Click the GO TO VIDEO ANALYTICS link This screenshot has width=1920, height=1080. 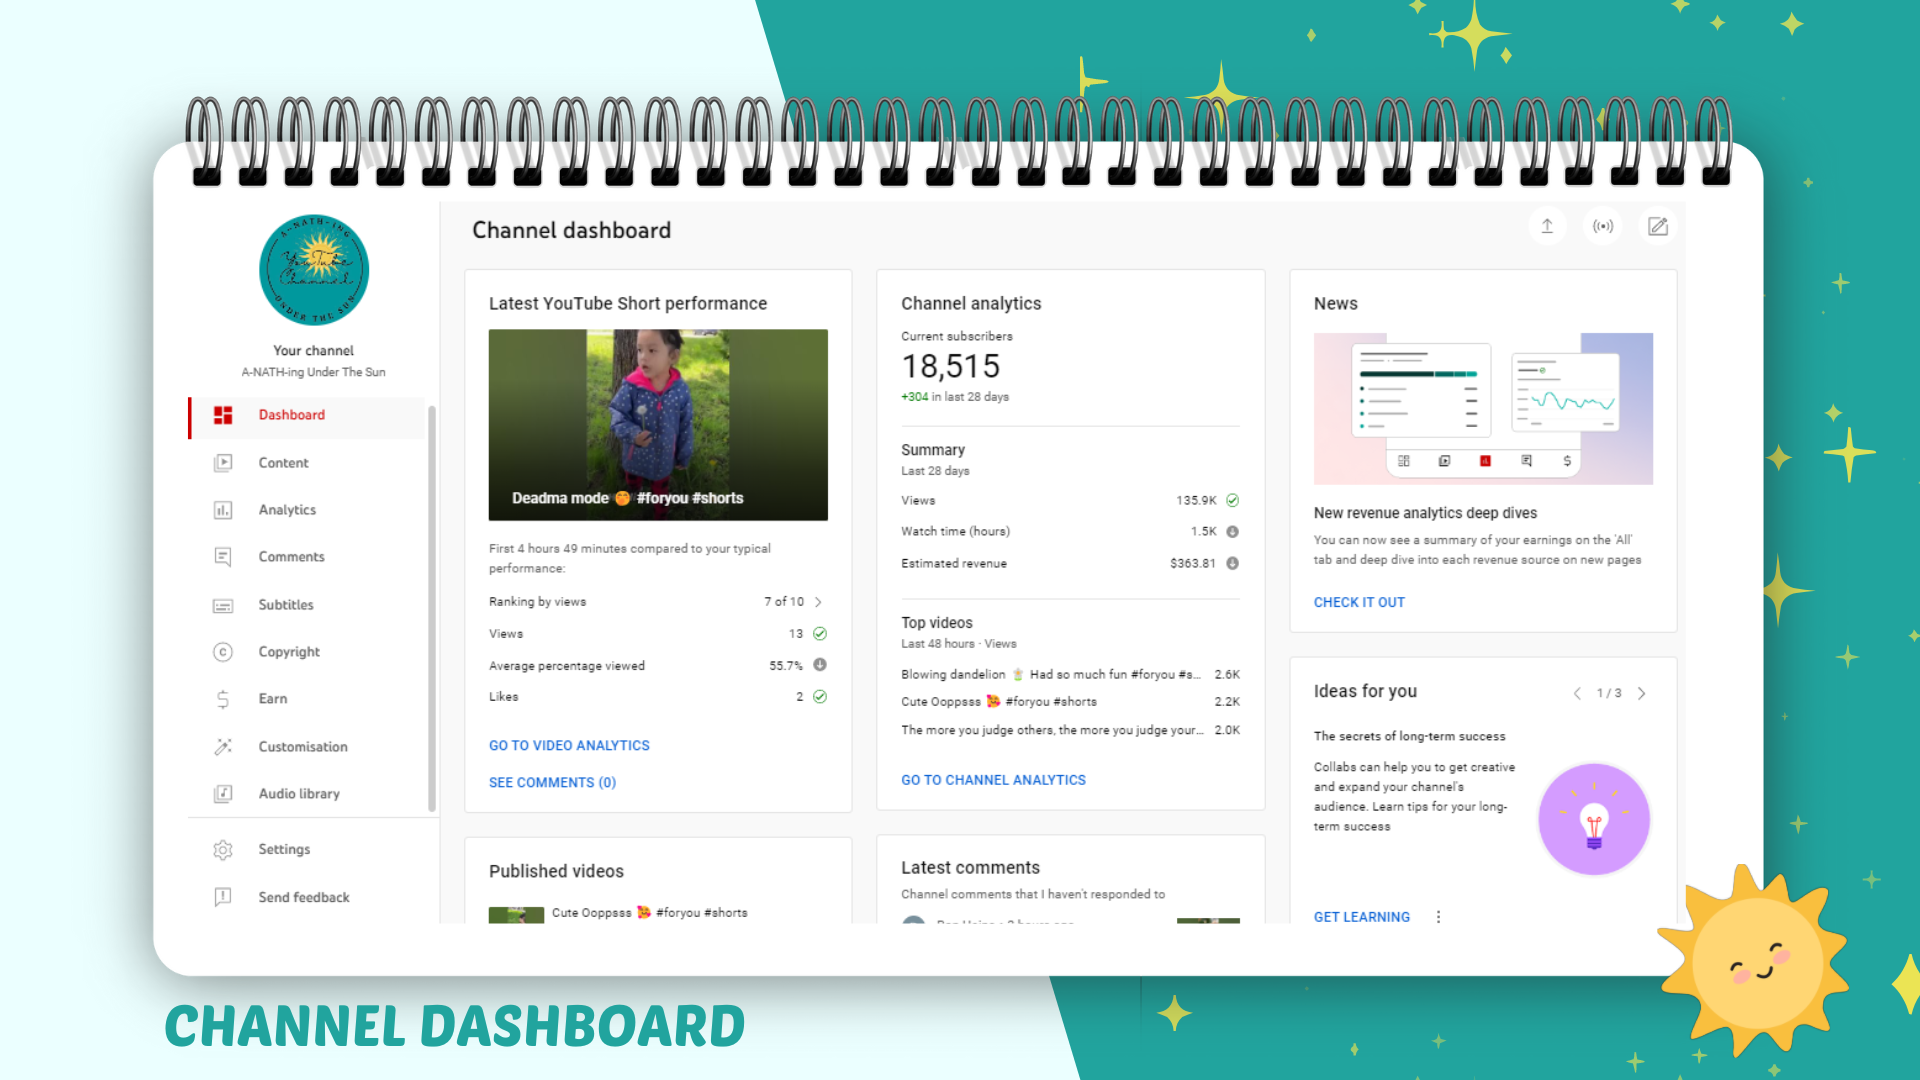[569, 746]
